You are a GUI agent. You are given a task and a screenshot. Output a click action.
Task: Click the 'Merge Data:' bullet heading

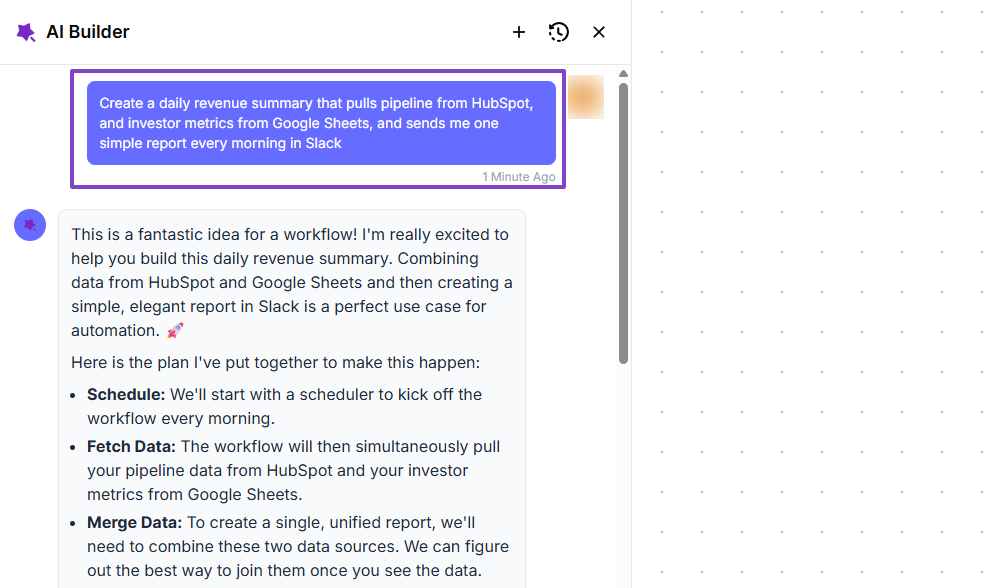point(134,522)
